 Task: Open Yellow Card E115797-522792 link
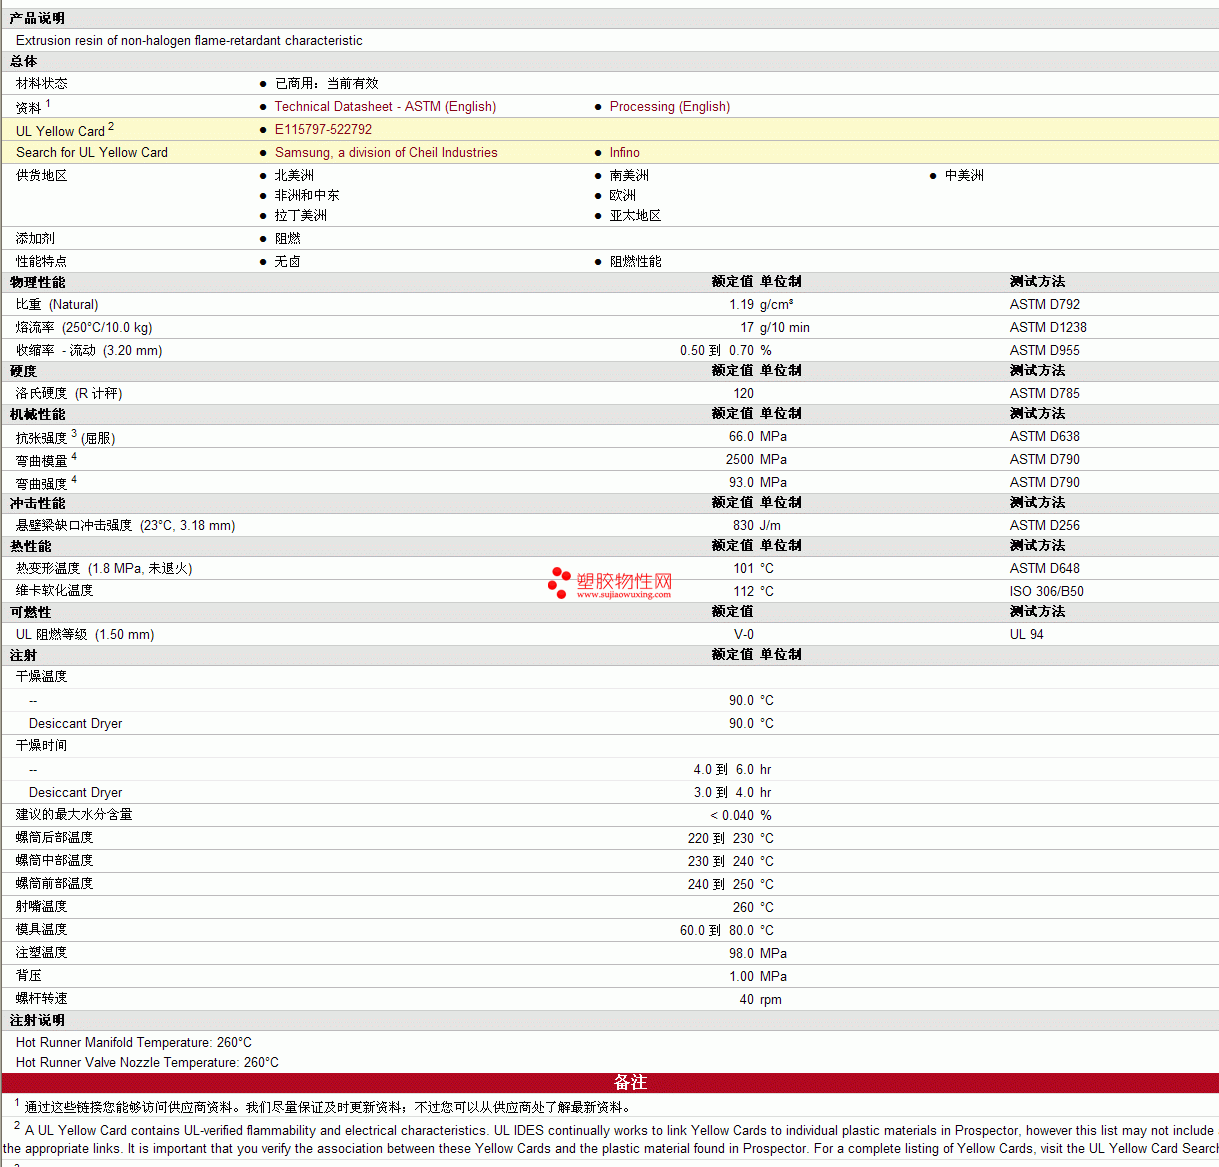pyautogui.click(x=323, y=130)
